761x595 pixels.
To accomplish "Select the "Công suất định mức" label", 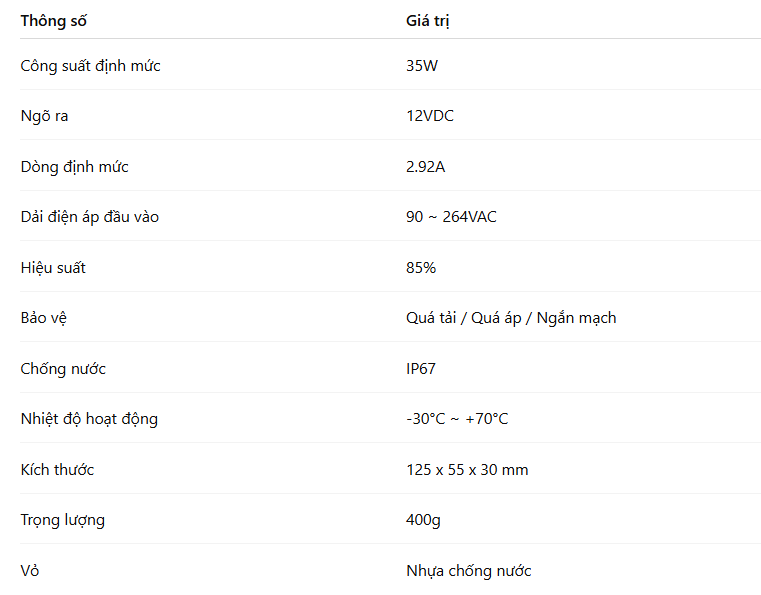I will (x=90, y=66).
